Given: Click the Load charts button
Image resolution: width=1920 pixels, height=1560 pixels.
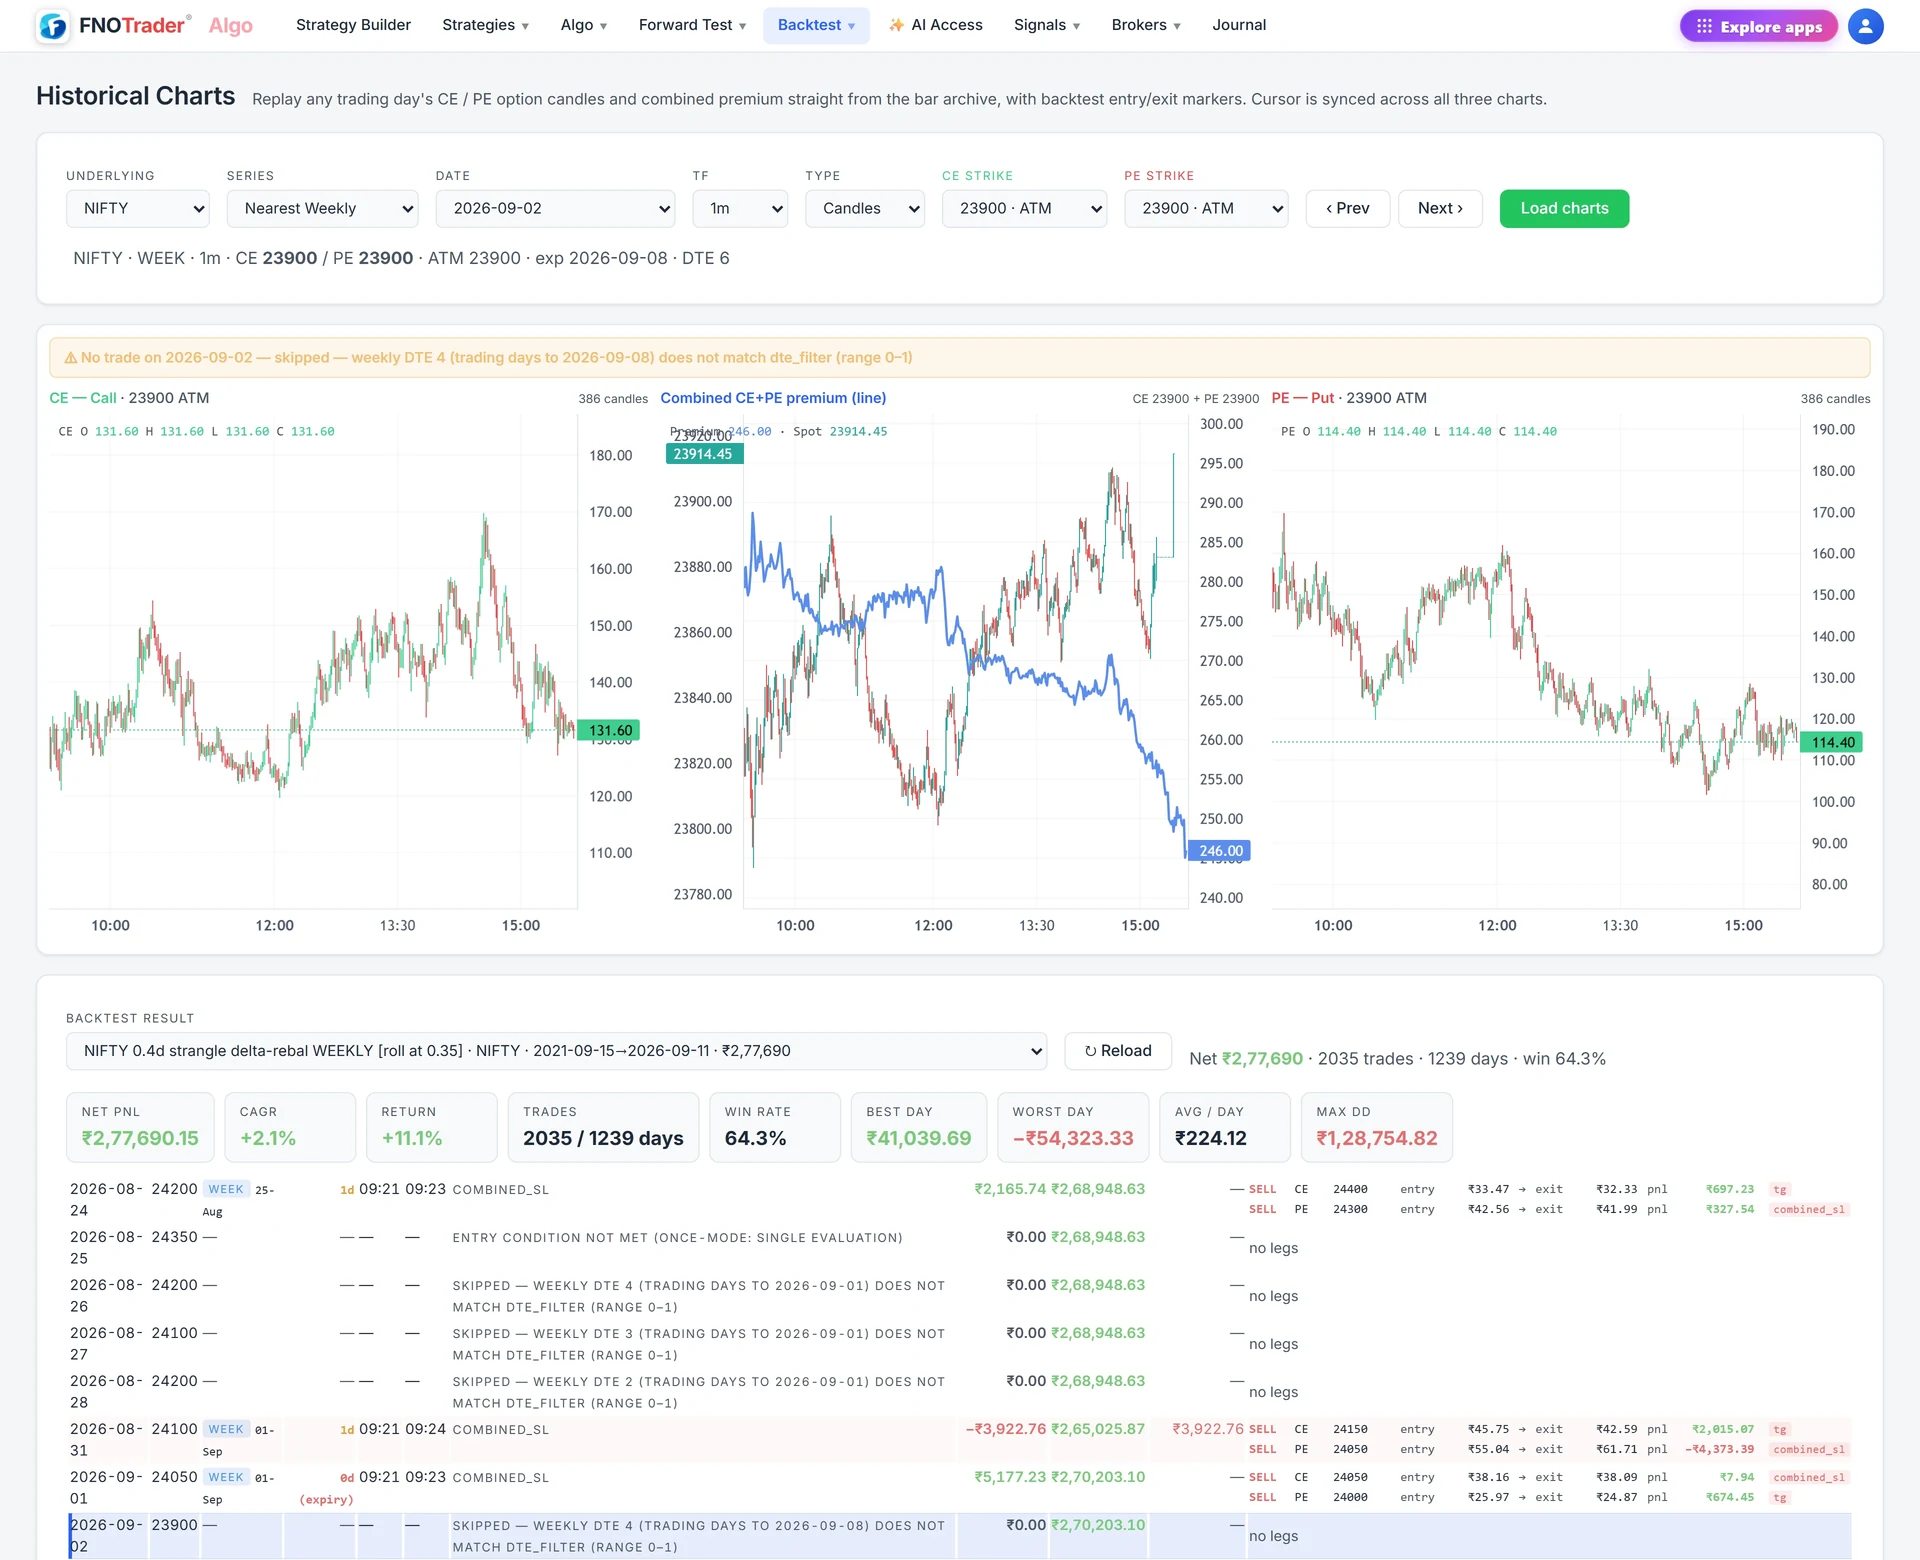Looking at the screenshot, I should click(1564, 208).
